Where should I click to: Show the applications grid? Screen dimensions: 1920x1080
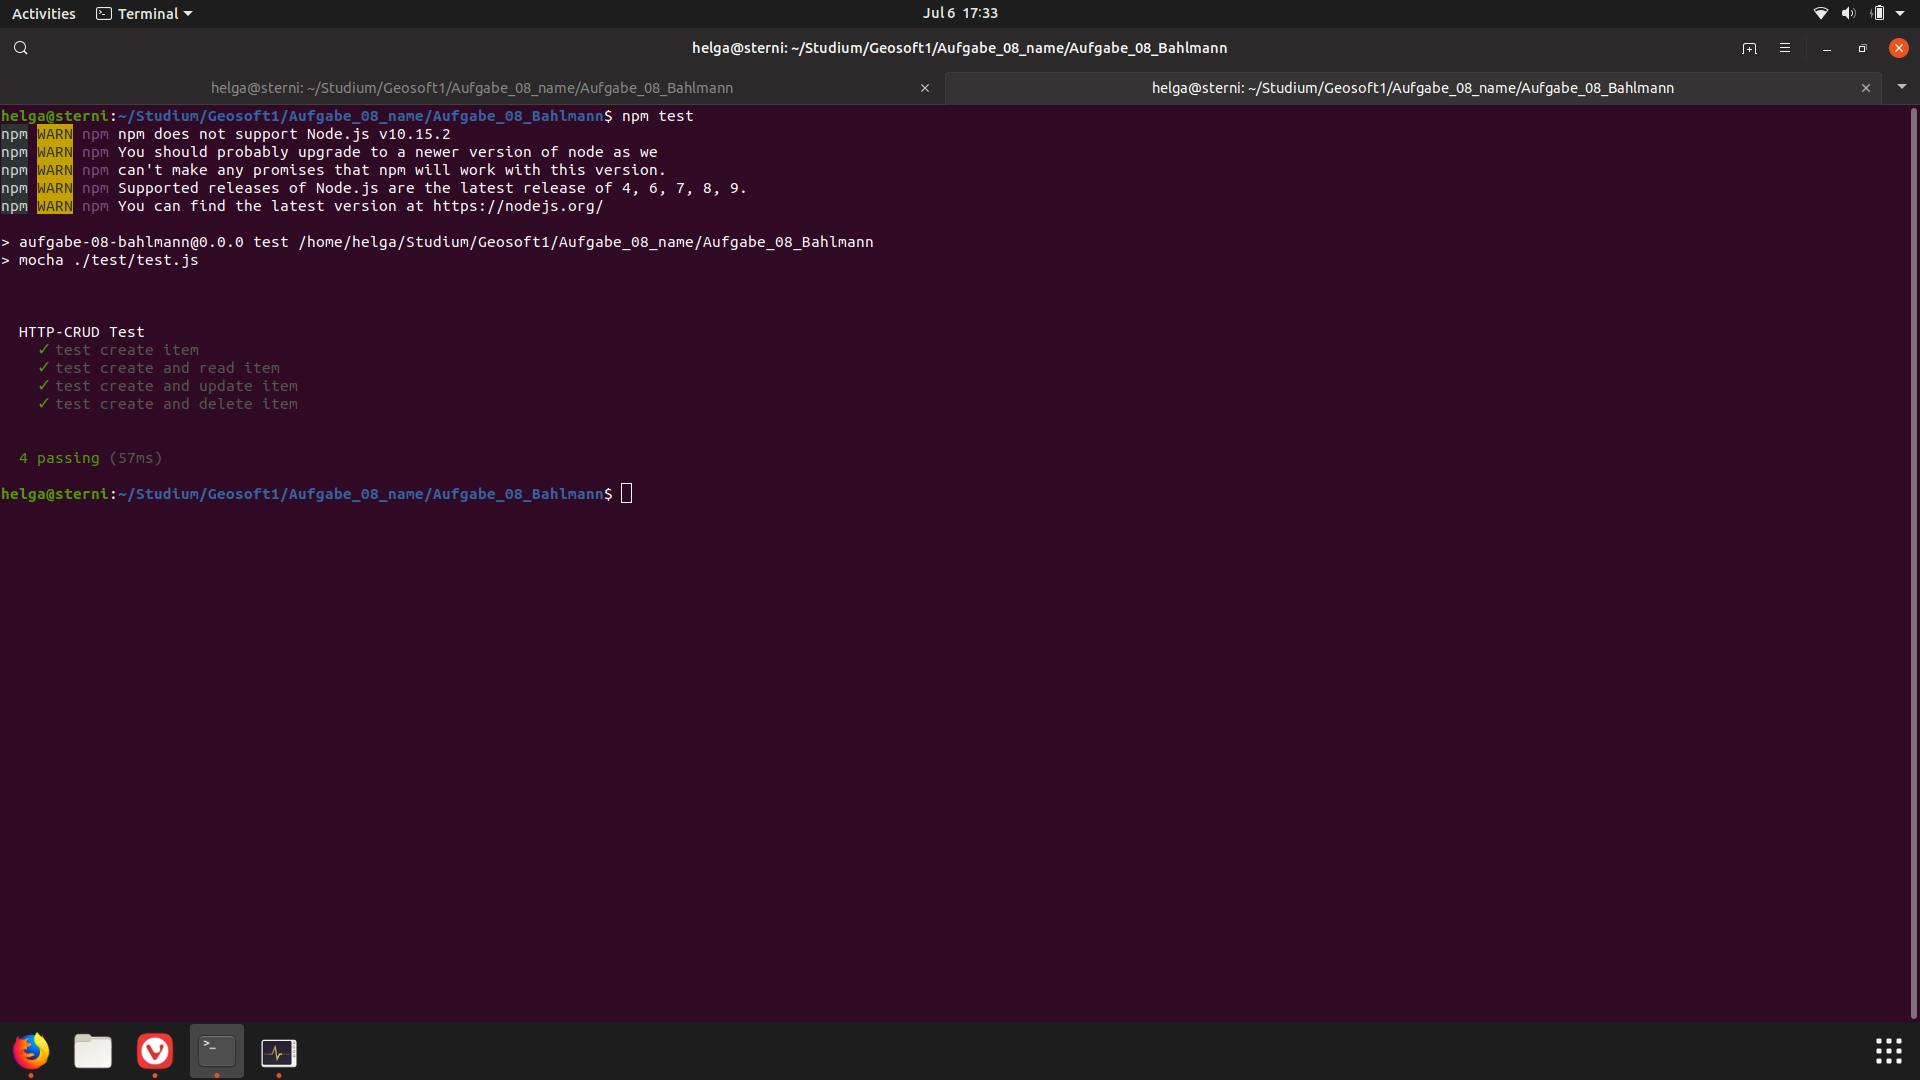coord(1888,1051)
